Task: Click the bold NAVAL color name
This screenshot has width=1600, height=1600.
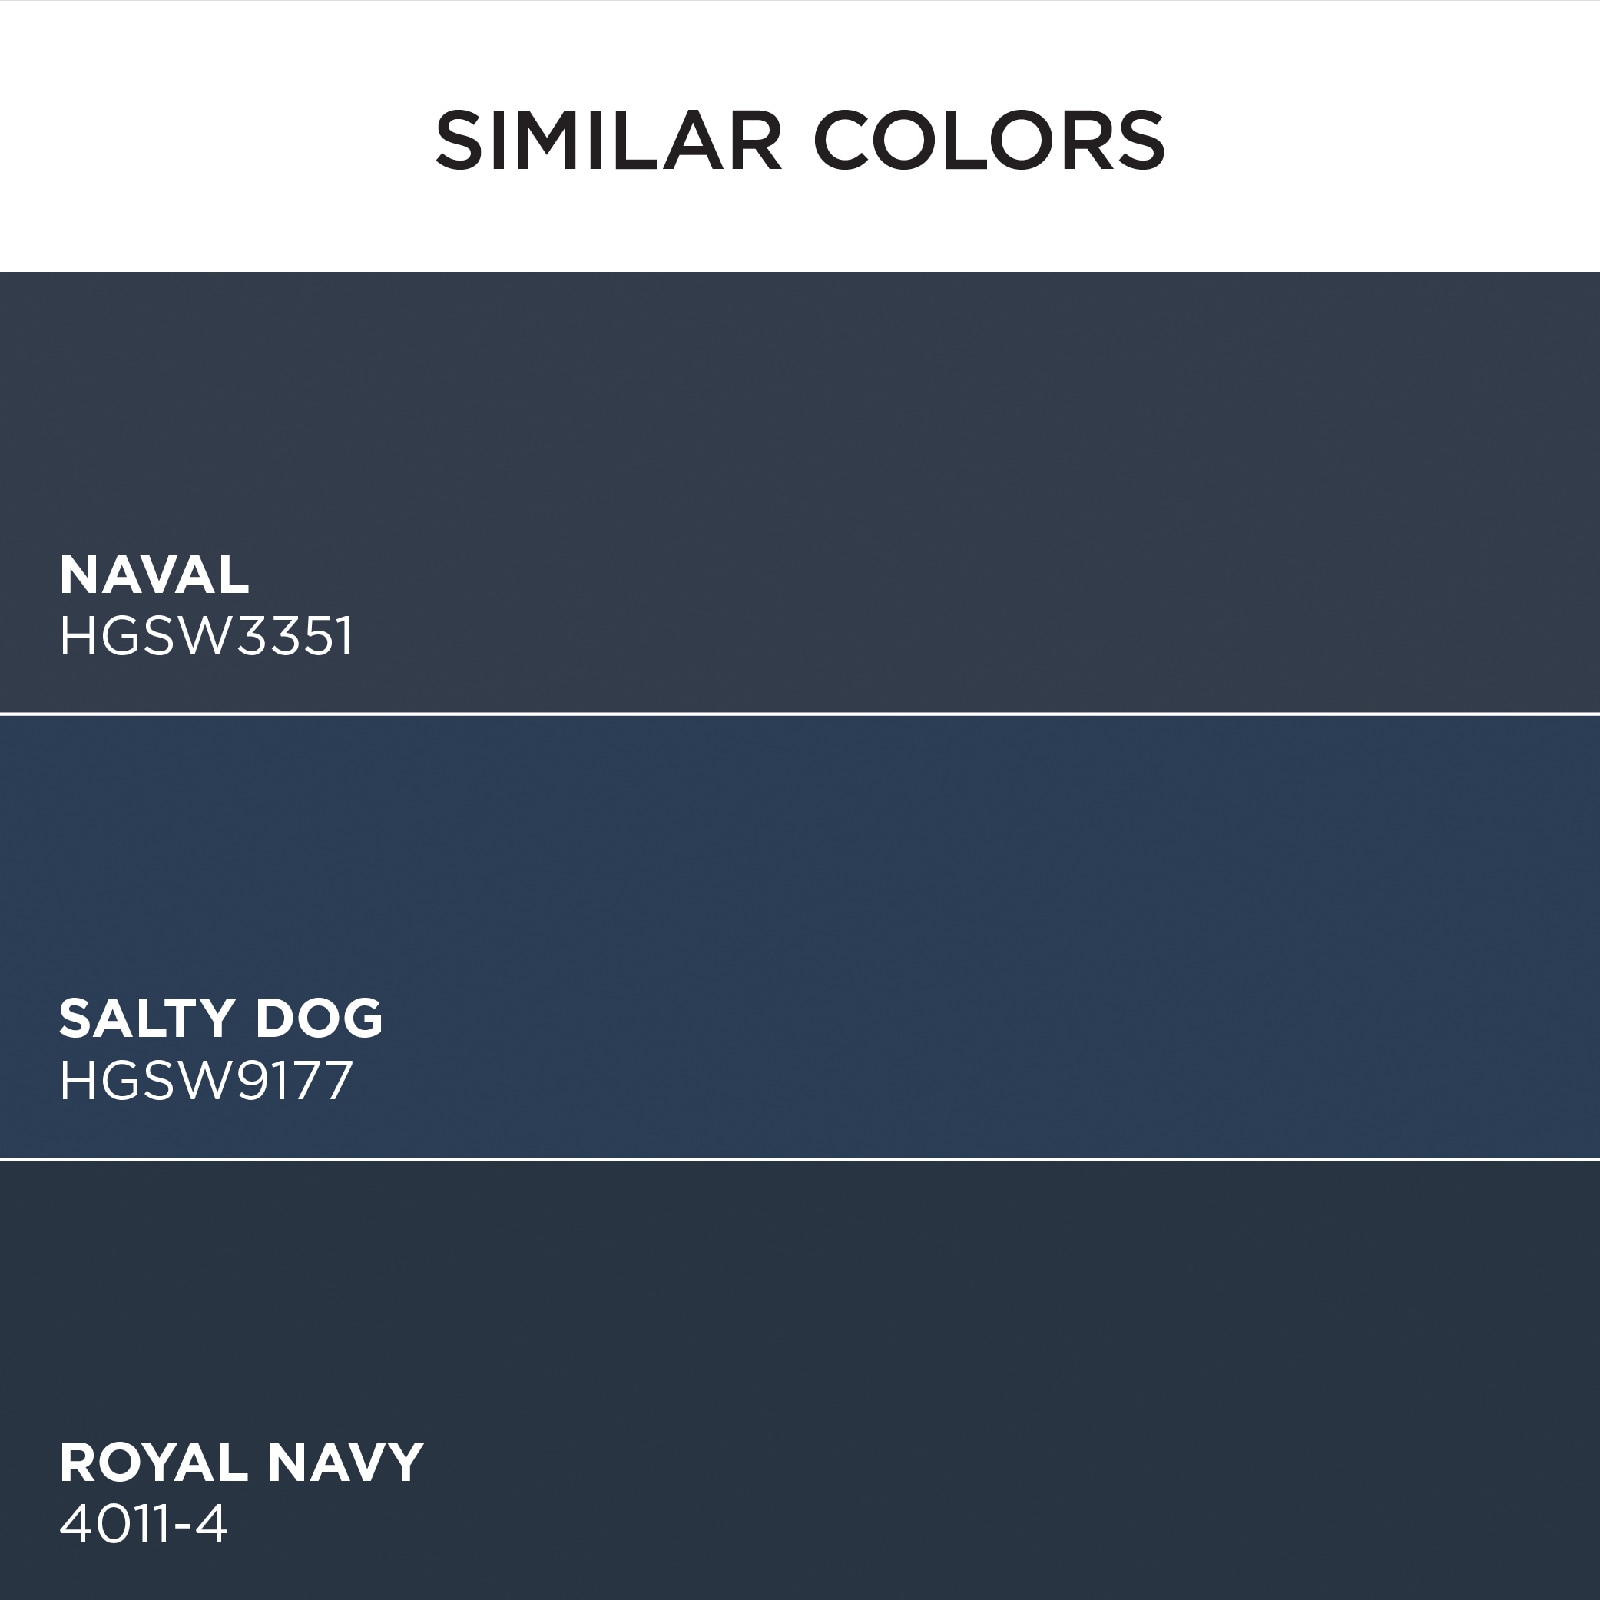Action: [154, 574]
